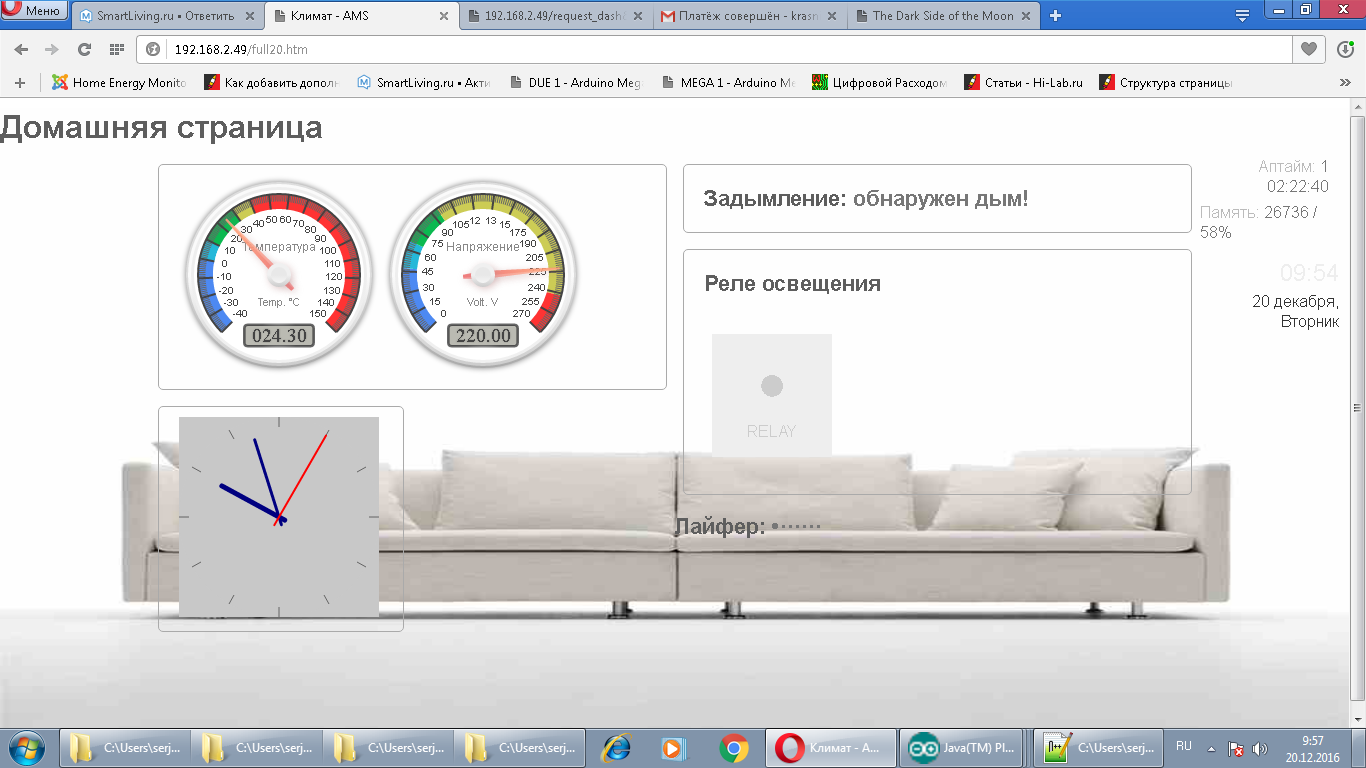Switch to The Dark Side of the Moon tab
The image size is (1366, 768).
940,16
